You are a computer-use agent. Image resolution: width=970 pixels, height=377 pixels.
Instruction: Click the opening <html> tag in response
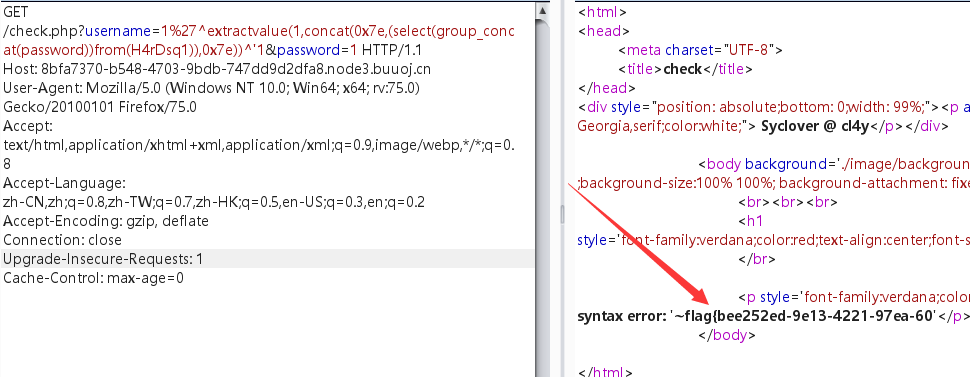[603, 12]
